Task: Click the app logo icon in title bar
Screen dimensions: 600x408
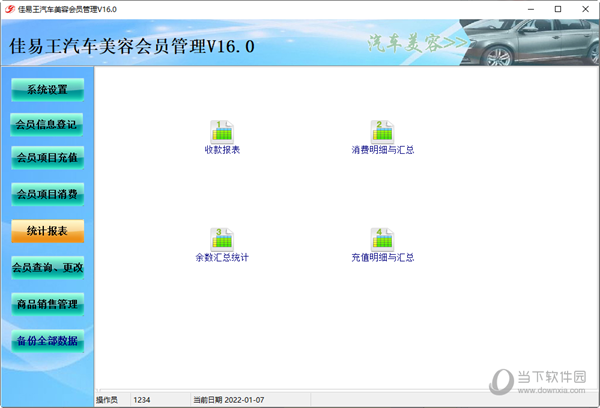Action: click(x=10, y=9)
